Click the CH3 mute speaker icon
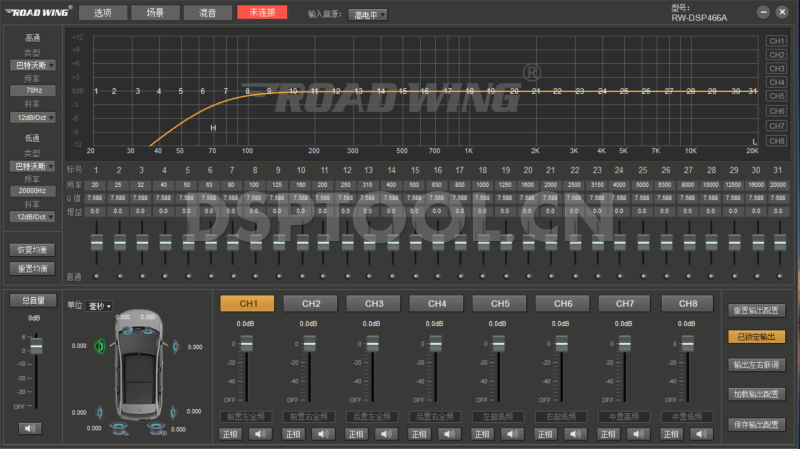The width and height of the screenshot is (800, 449). 387,433
